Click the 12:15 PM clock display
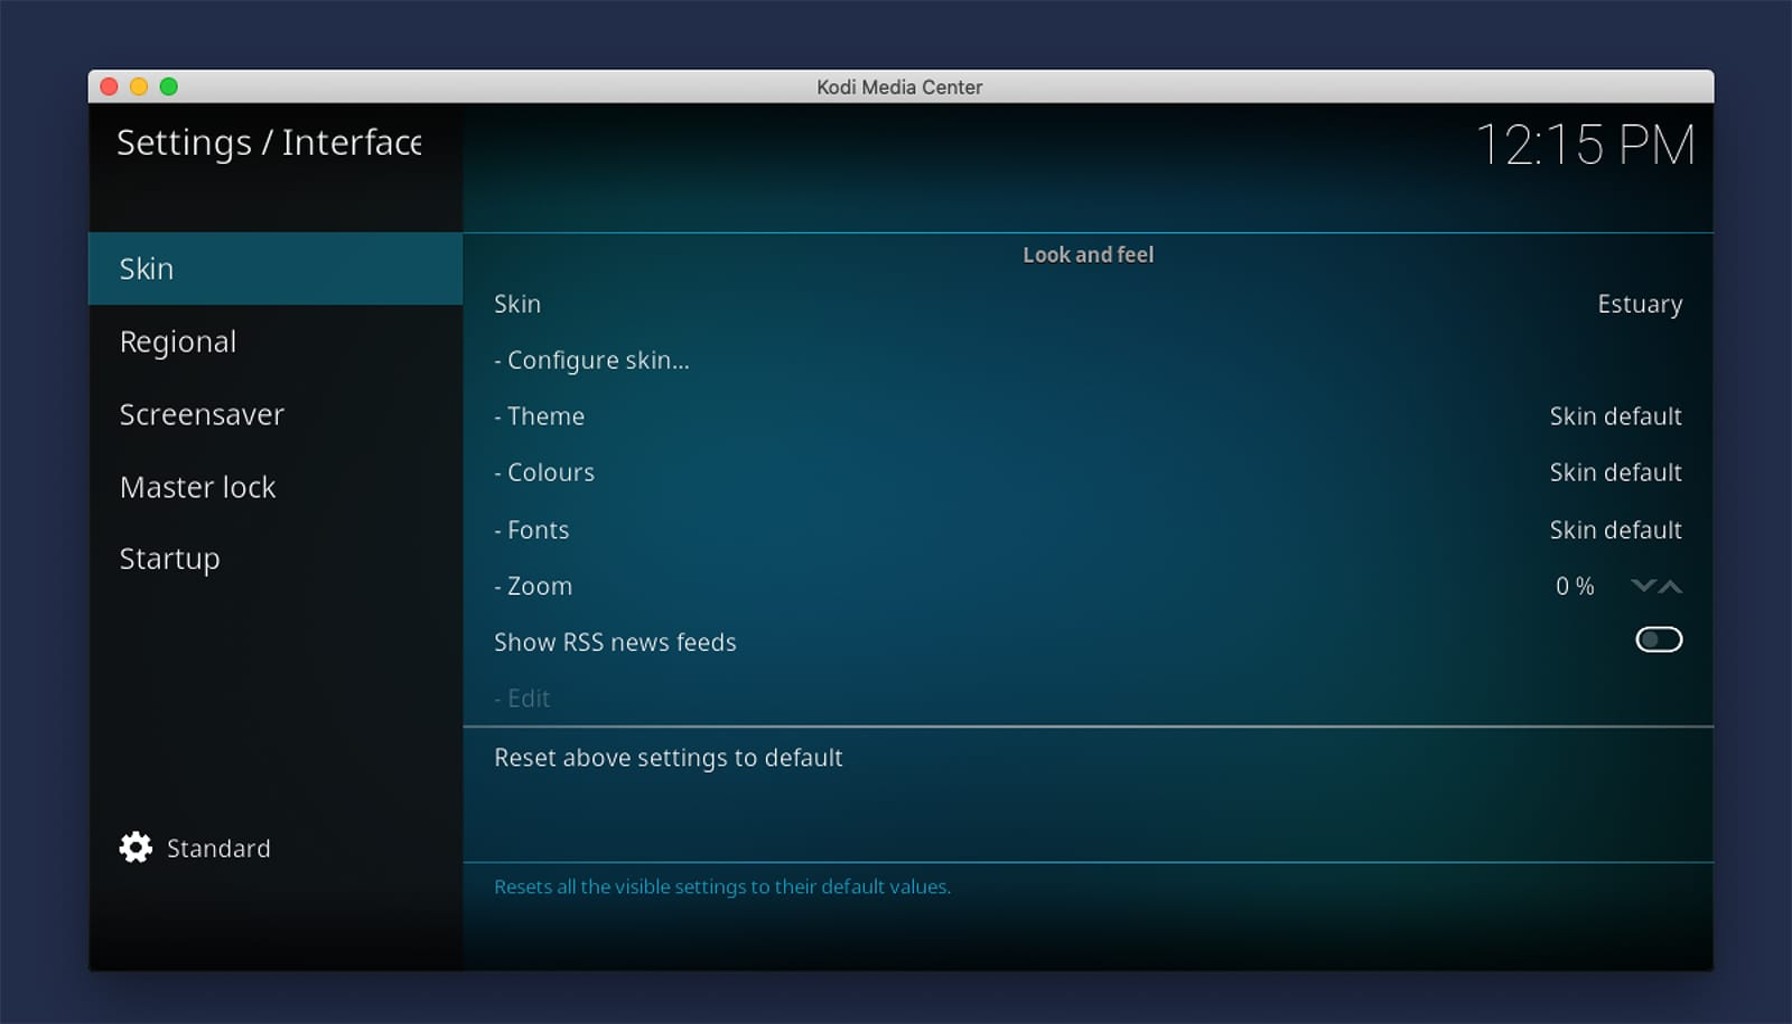This screenshot has height=1024, width=1792. [x=1585, y=145]
